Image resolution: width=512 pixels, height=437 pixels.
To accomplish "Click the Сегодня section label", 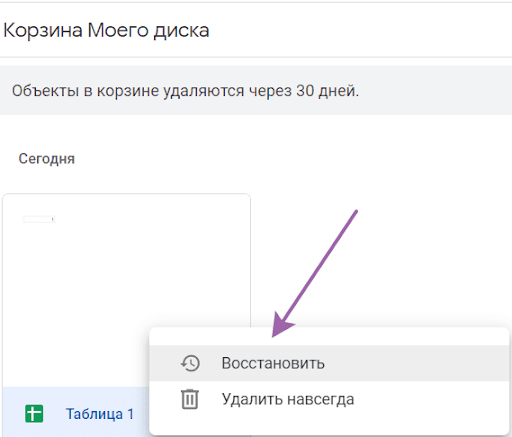I will [47, 159].
